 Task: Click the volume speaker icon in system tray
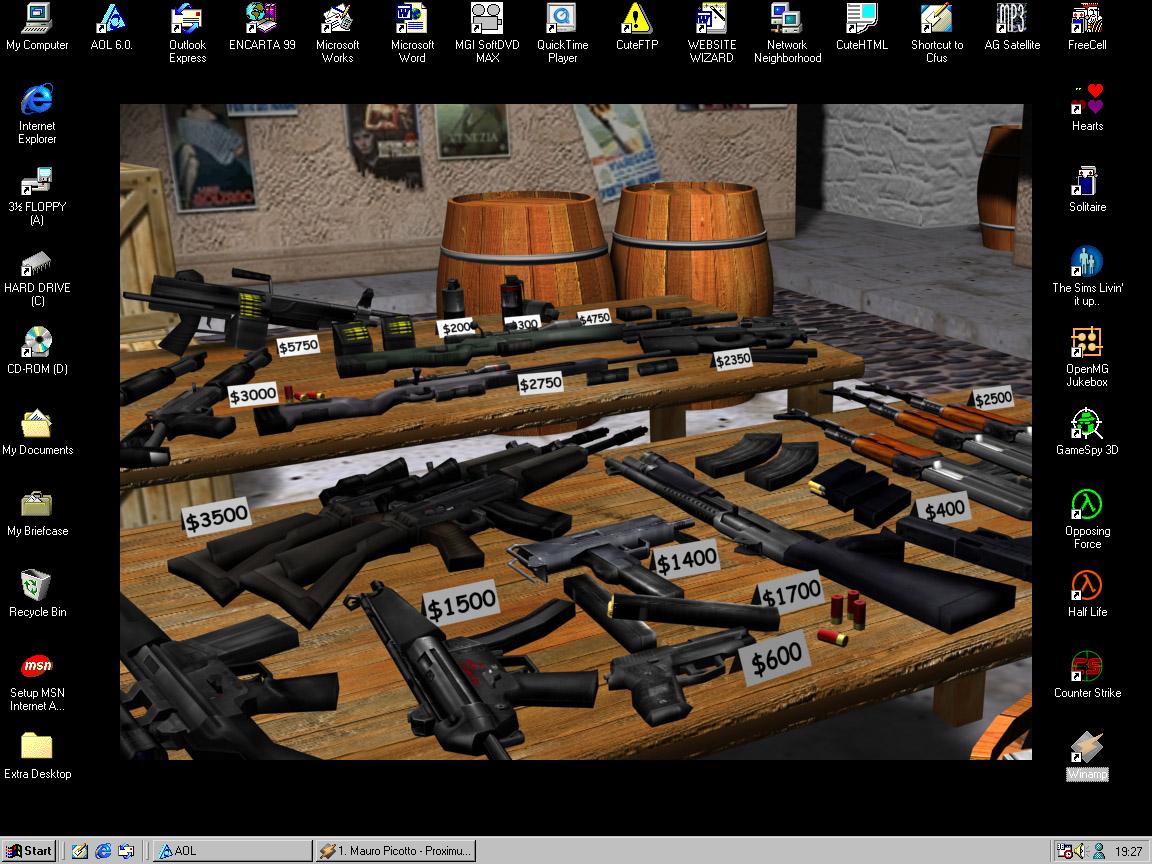1081,851
